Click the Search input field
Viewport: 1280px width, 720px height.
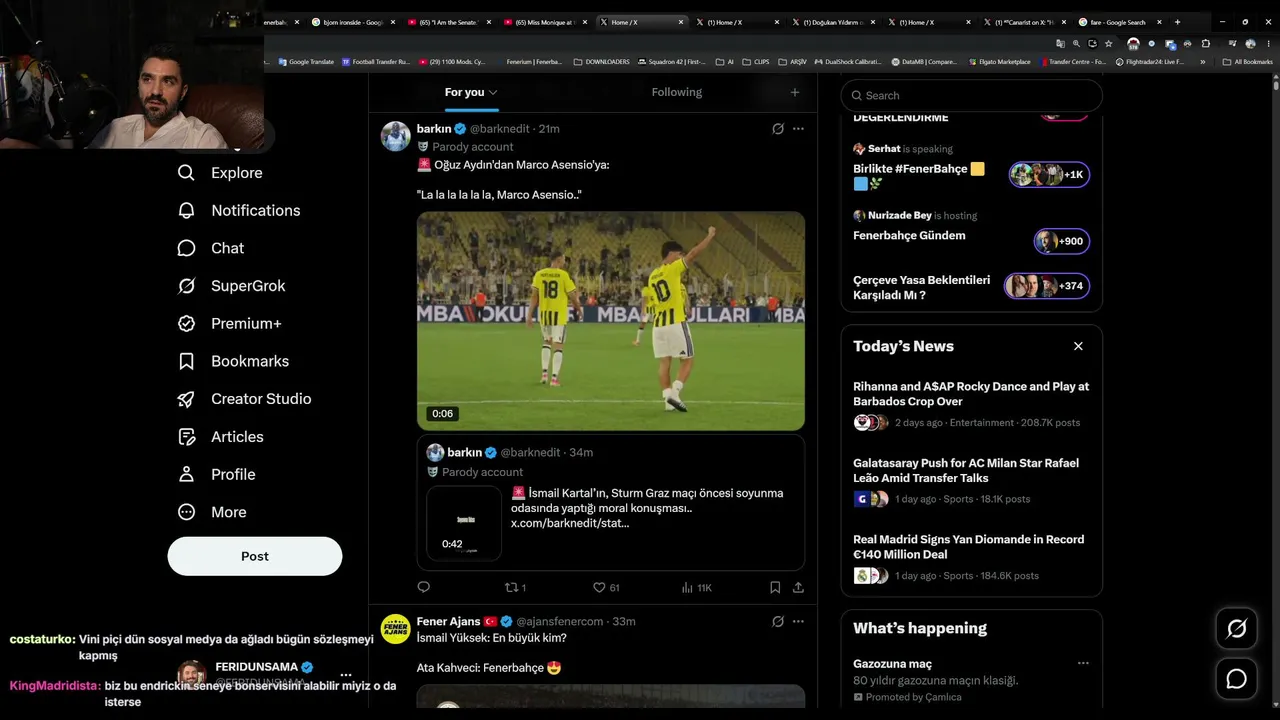(x=972, y=95)
